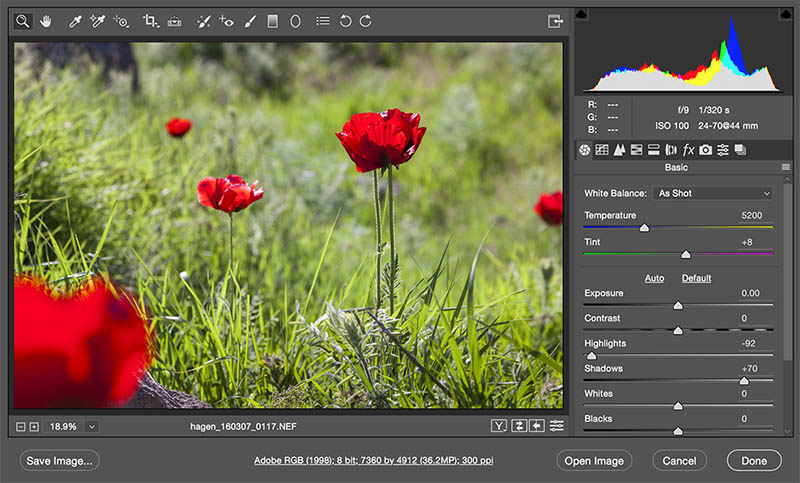Select the Graduated Filter tool
This screenshot has width=800, height=483.
tap(272, 20)
